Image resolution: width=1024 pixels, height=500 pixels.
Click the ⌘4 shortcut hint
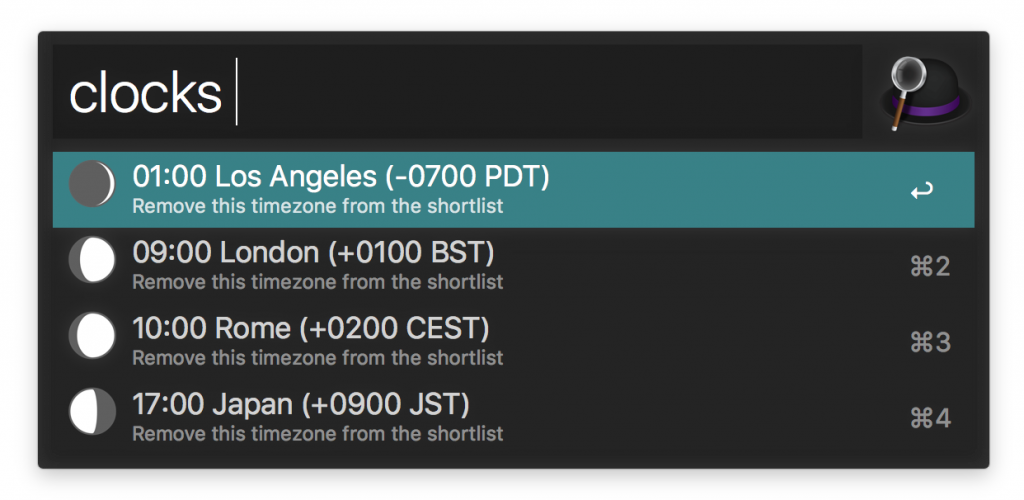tap(930, 418)
